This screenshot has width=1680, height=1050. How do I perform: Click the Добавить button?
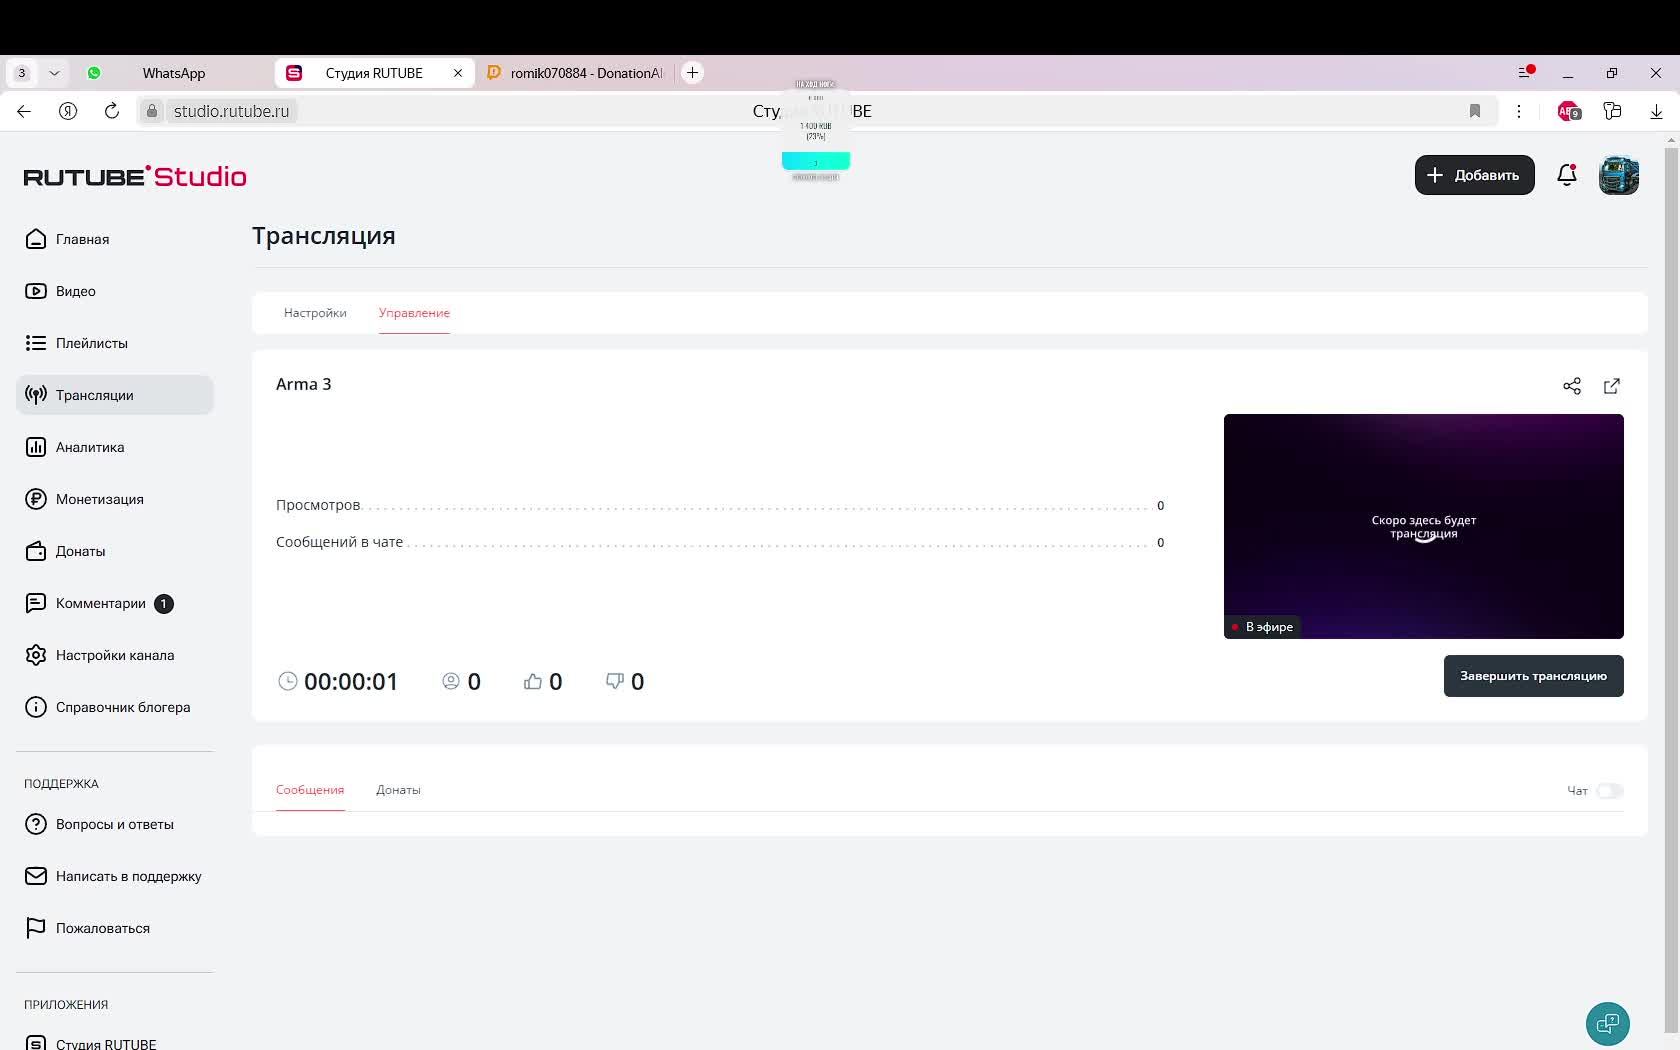tap(1474, 175)
